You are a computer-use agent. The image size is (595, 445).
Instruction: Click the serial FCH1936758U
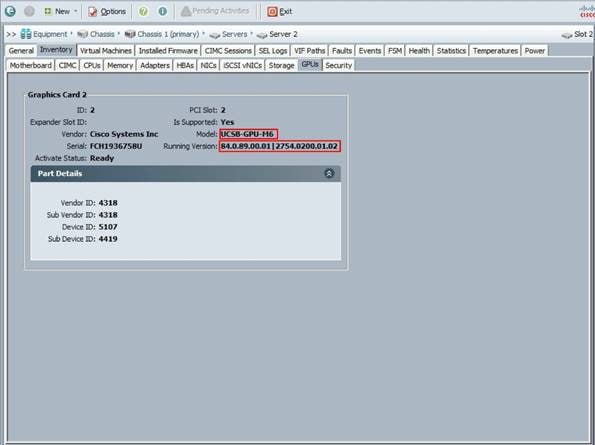pyautogui.click(x=116, y=146)
